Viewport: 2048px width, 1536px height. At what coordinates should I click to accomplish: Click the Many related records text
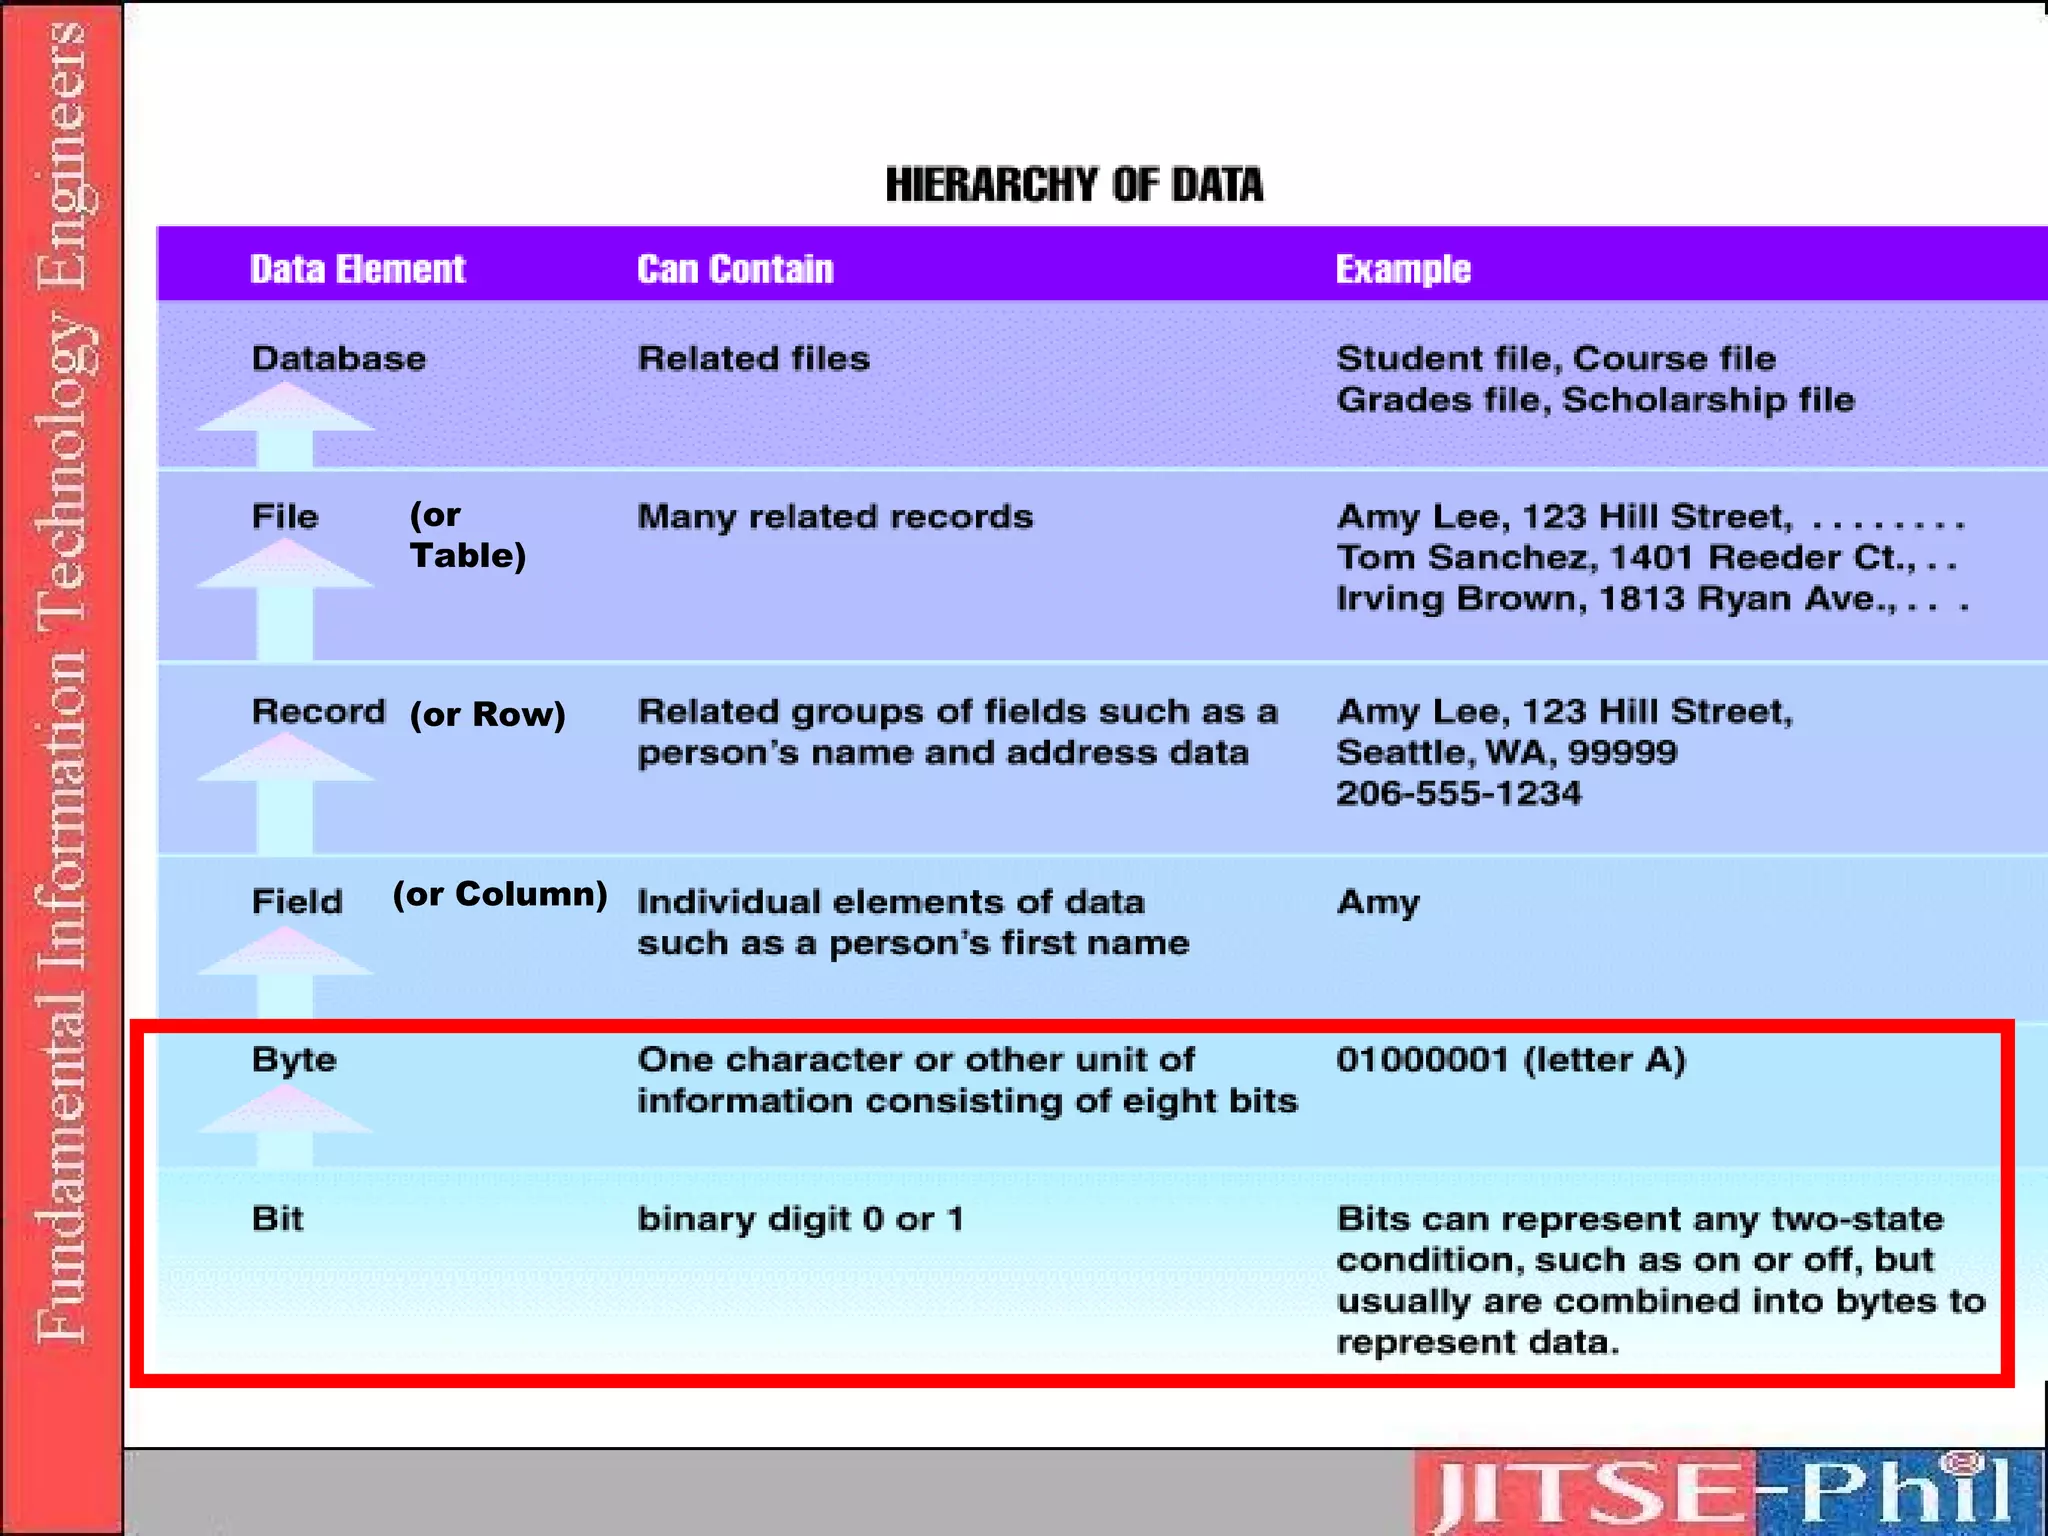835,516
